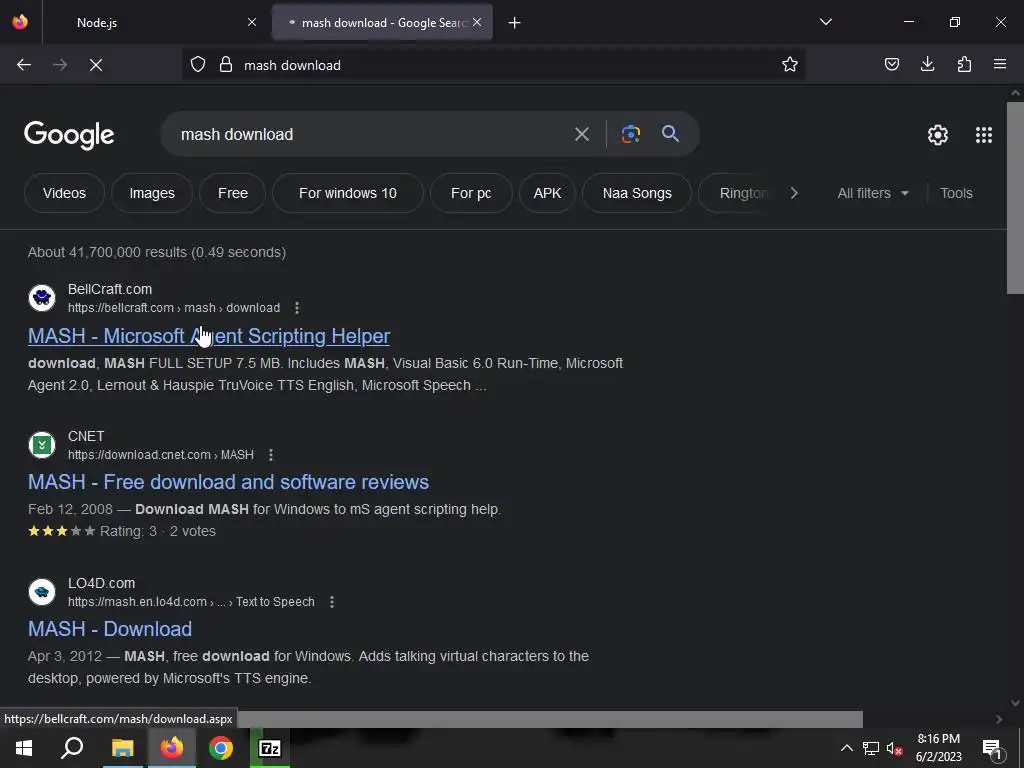Viewport: 1024px width, 768px height.
Task: Show hidden system tray icons
Action: click(x=846, y=748)
